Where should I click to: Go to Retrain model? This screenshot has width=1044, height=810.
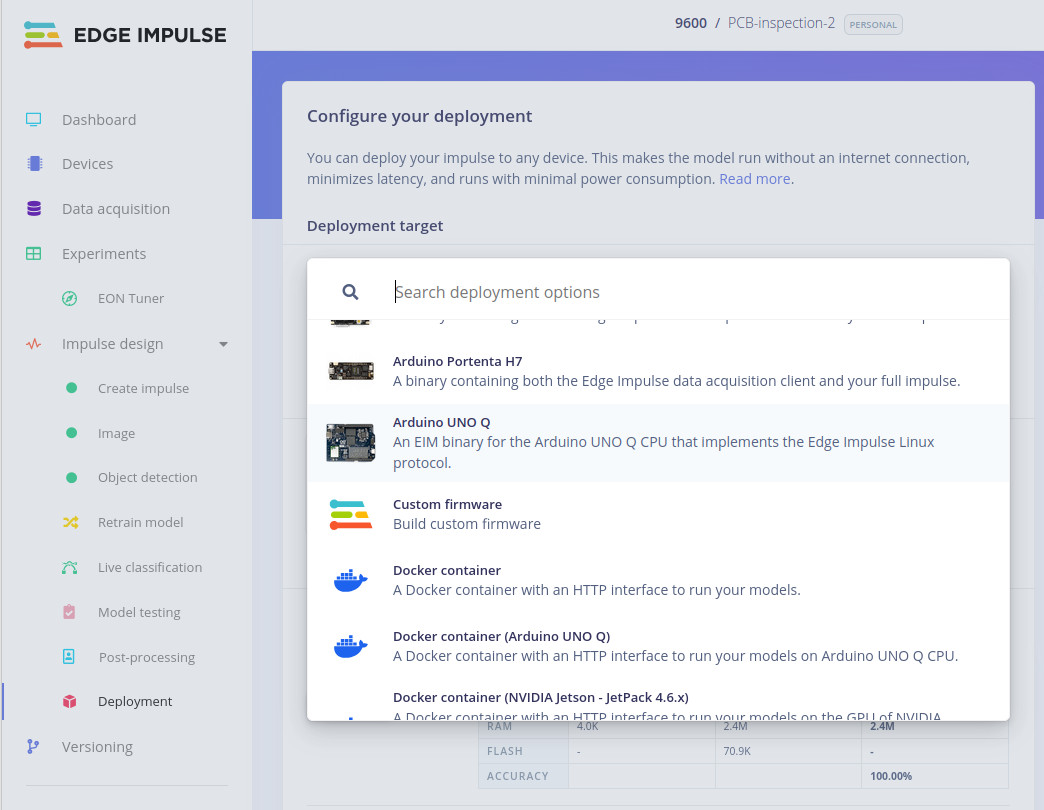coord(140,522)
